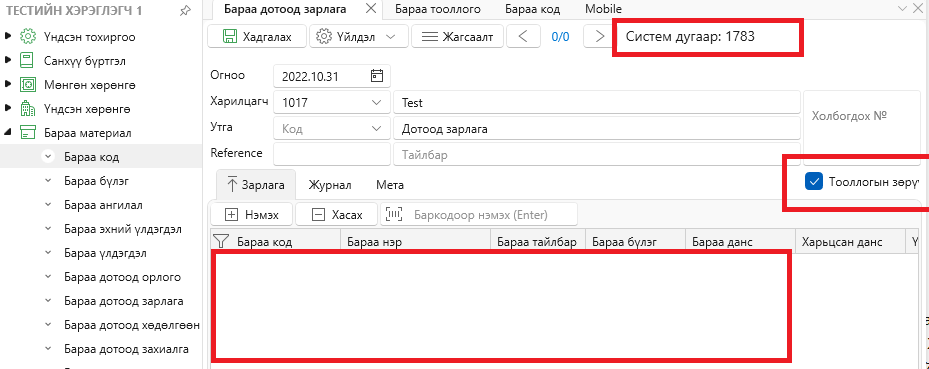Expand the Утга Код dropdown
Viewport: 929px width, 369px height.
pyautogui.click(x=376, y=129)
